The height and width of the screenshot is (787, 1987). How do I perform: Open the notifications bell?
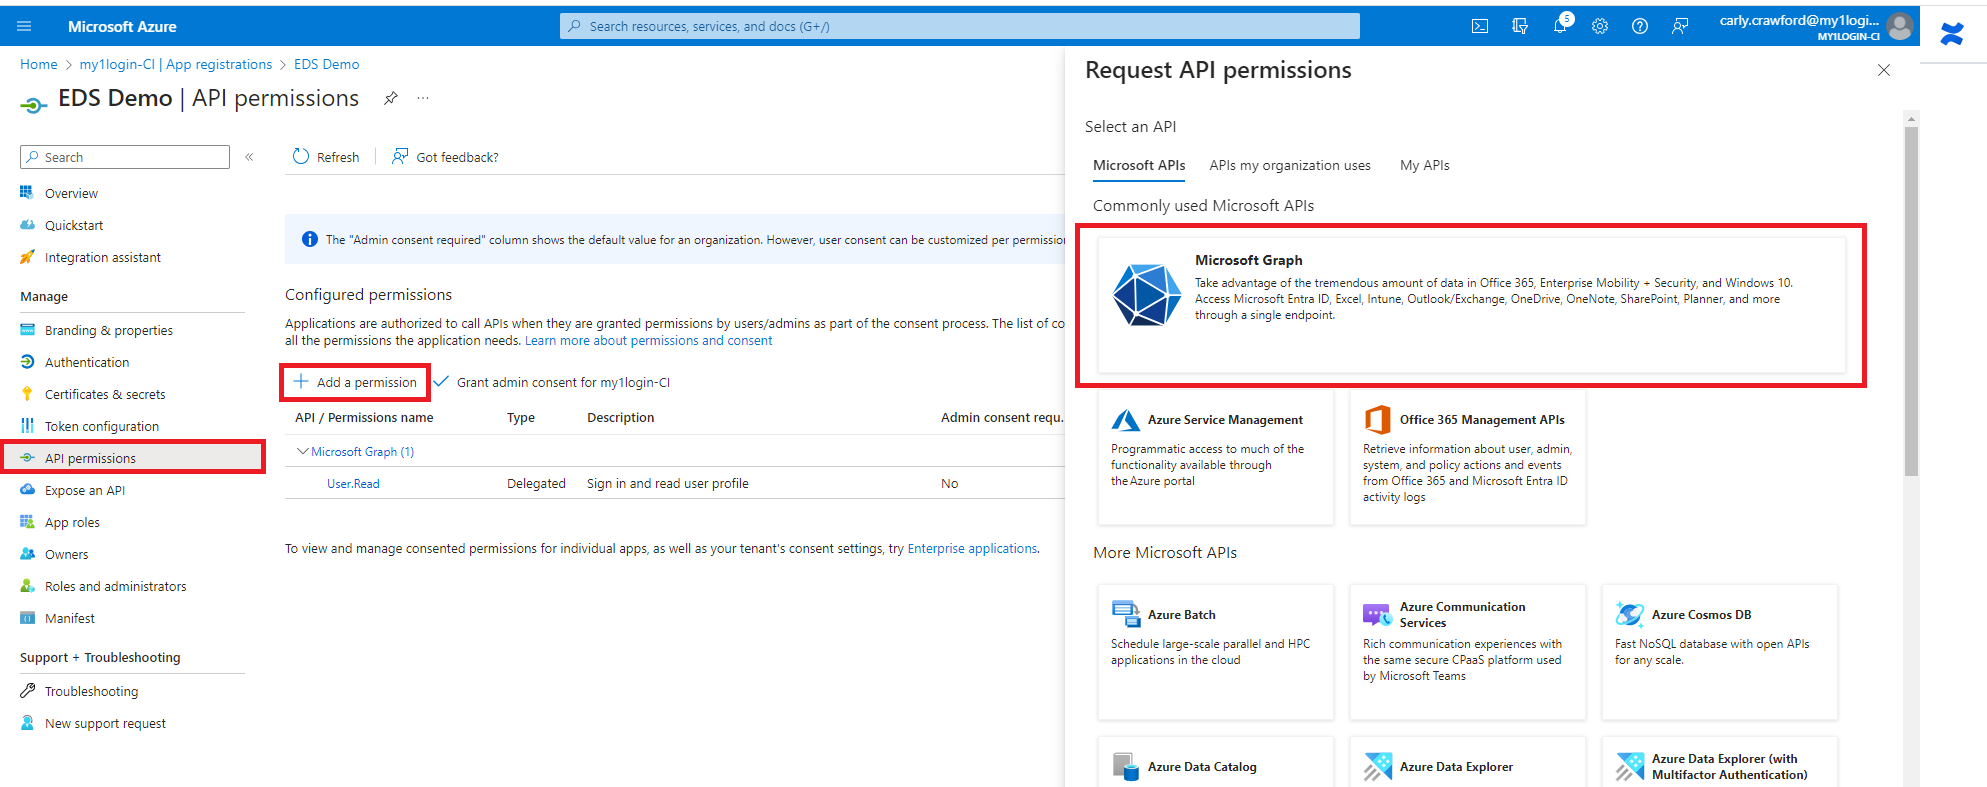coord(1560,27)
